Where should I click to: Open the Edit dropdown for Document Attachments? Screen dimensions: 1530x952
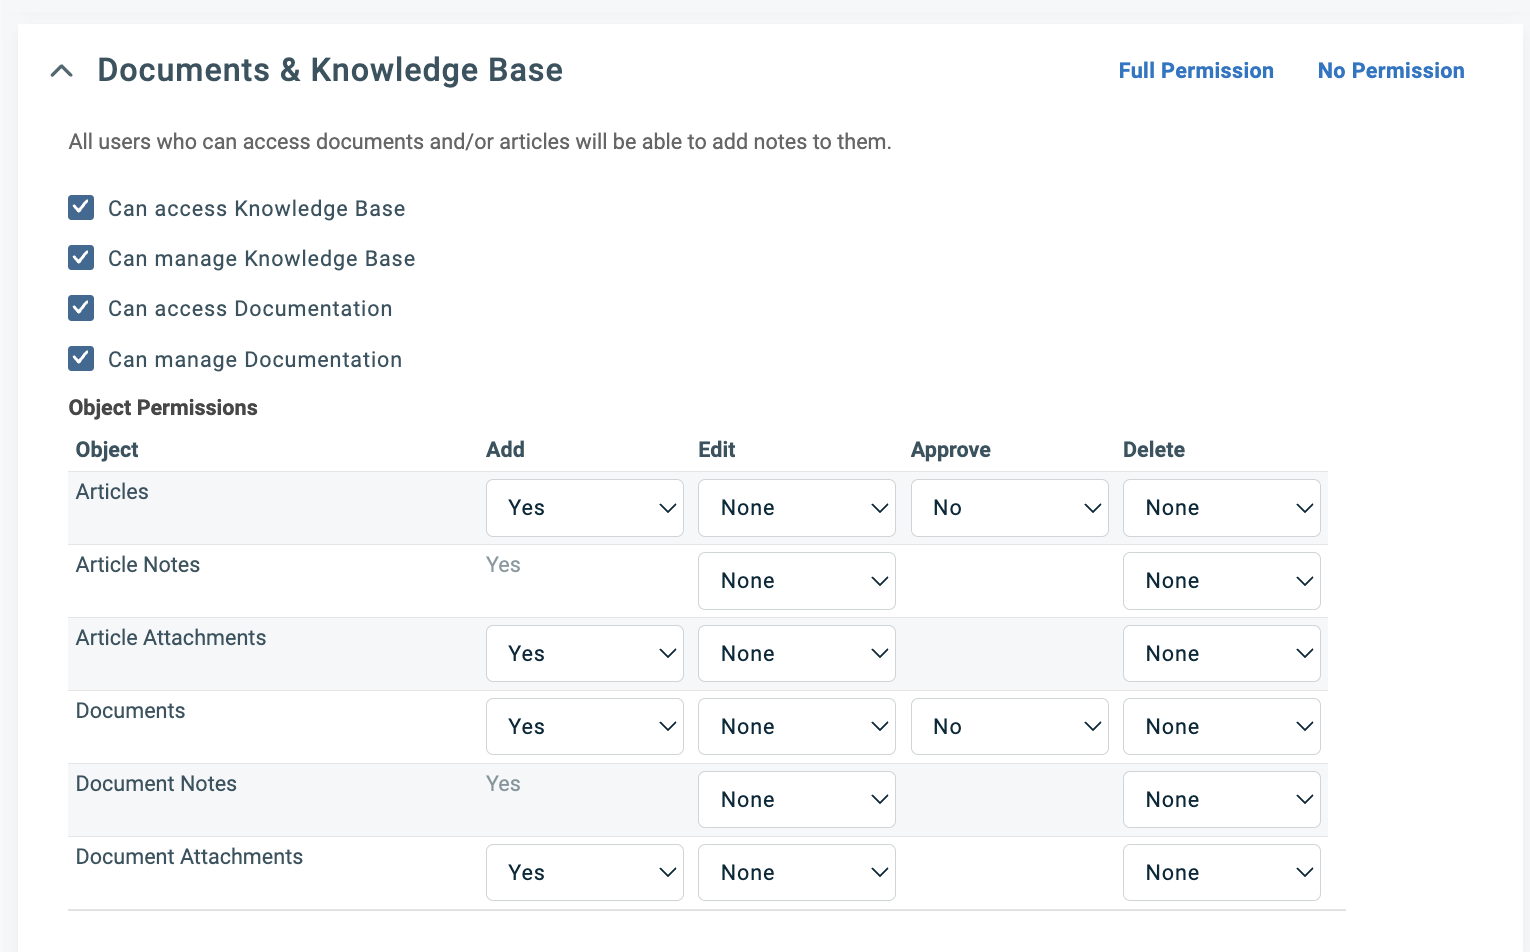[796, 872]
